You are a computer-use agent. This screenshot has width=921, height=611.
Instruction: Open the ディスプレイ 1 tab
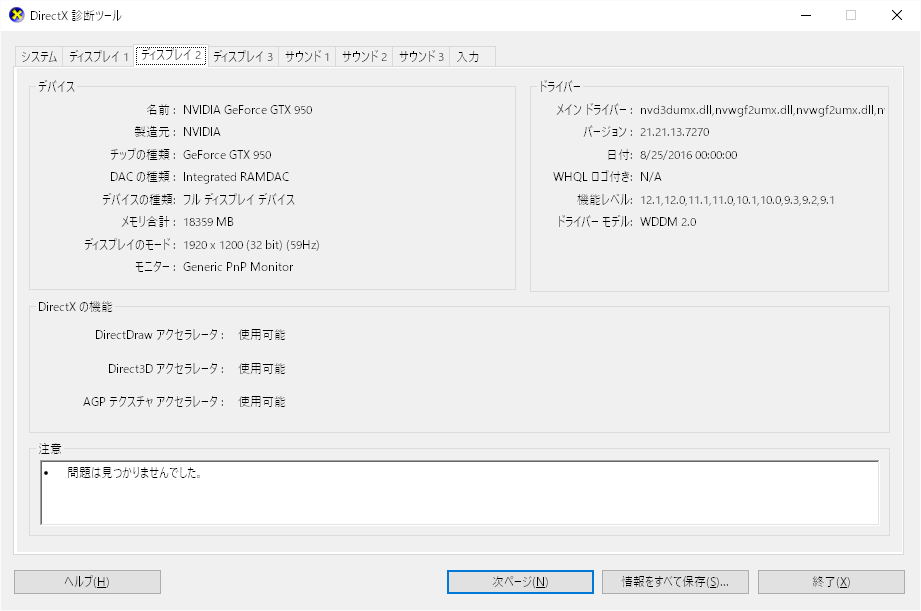(98, 56)
